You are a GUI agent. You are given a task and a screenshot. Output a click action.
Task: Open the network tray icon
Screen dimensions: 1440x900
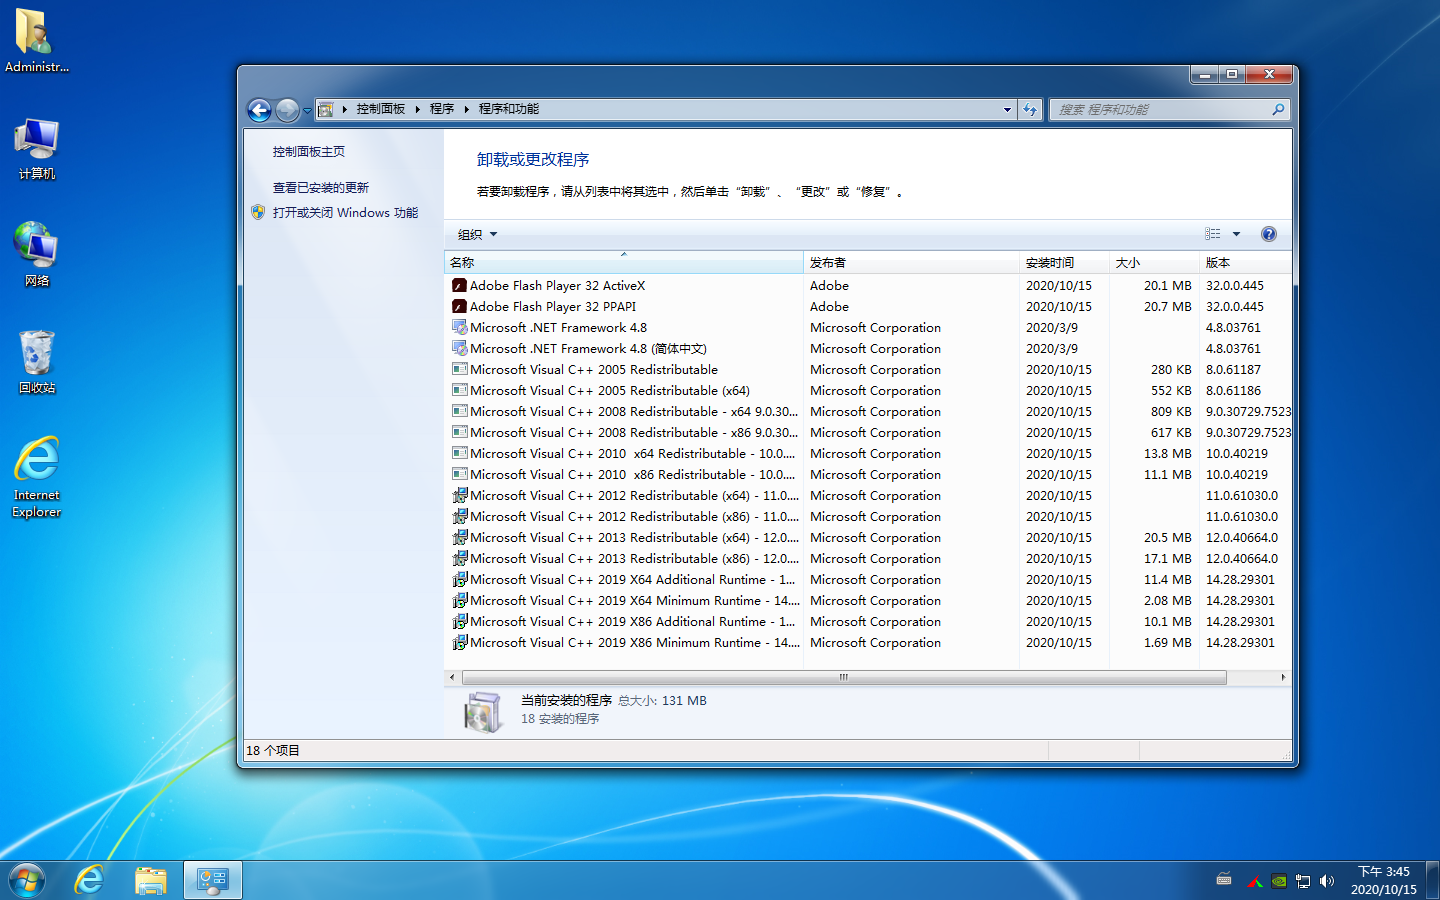[1302, 881]
